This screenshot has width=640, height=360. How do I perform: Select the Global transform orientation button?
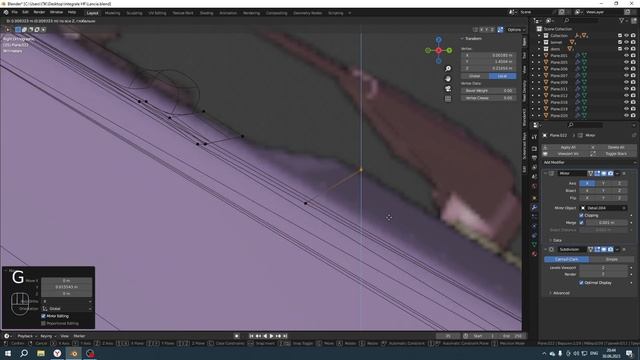click(x=475, y=76)
